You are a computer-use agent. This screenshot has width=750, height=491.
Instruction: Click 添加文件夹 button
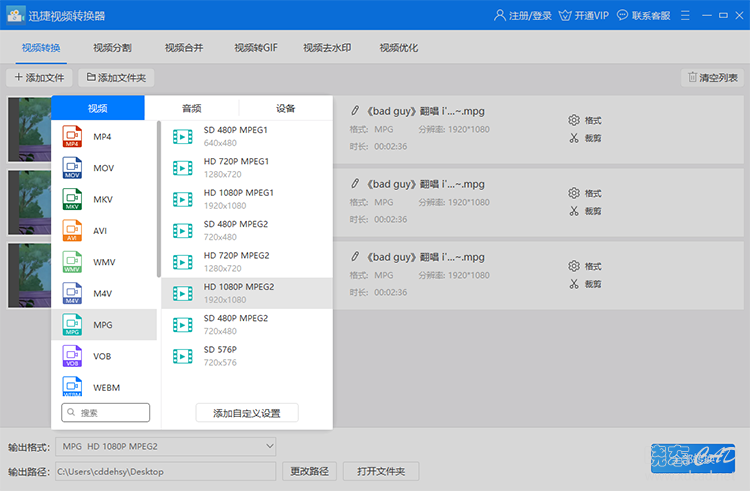pos(116,77)
